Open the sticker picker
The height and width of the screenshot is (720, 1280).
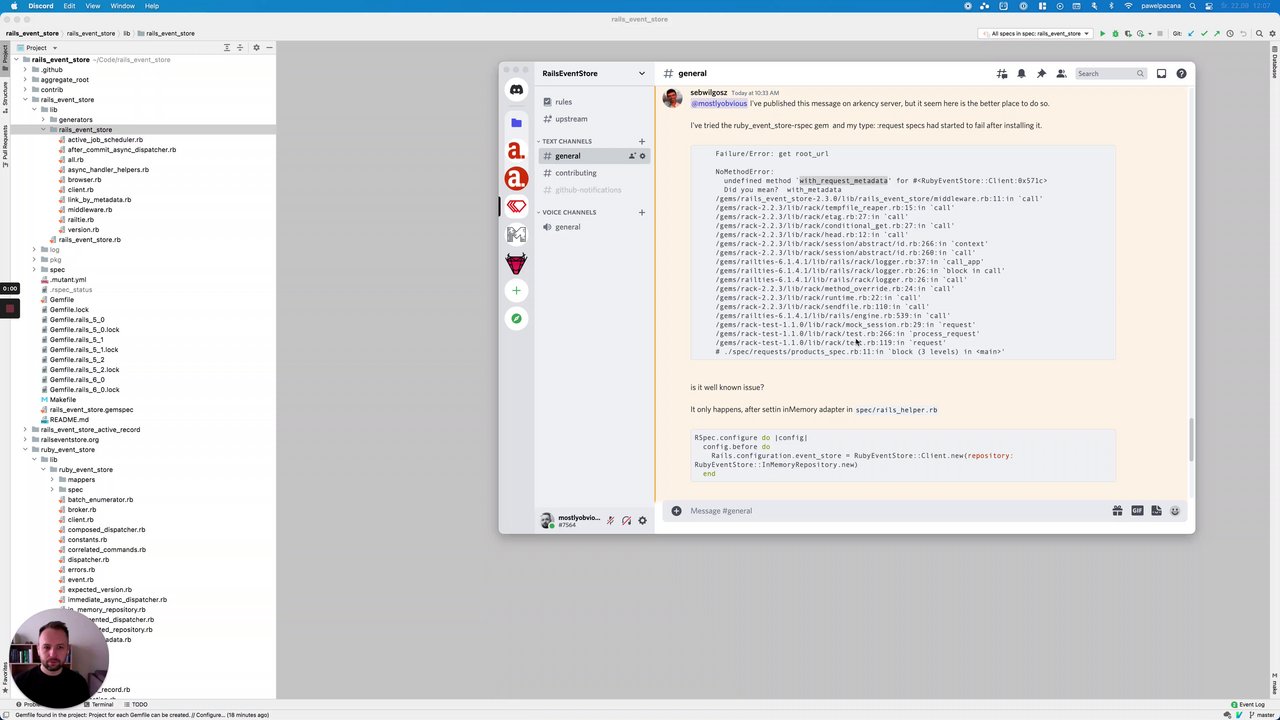pyautogui.click(x=1156, y=511)
